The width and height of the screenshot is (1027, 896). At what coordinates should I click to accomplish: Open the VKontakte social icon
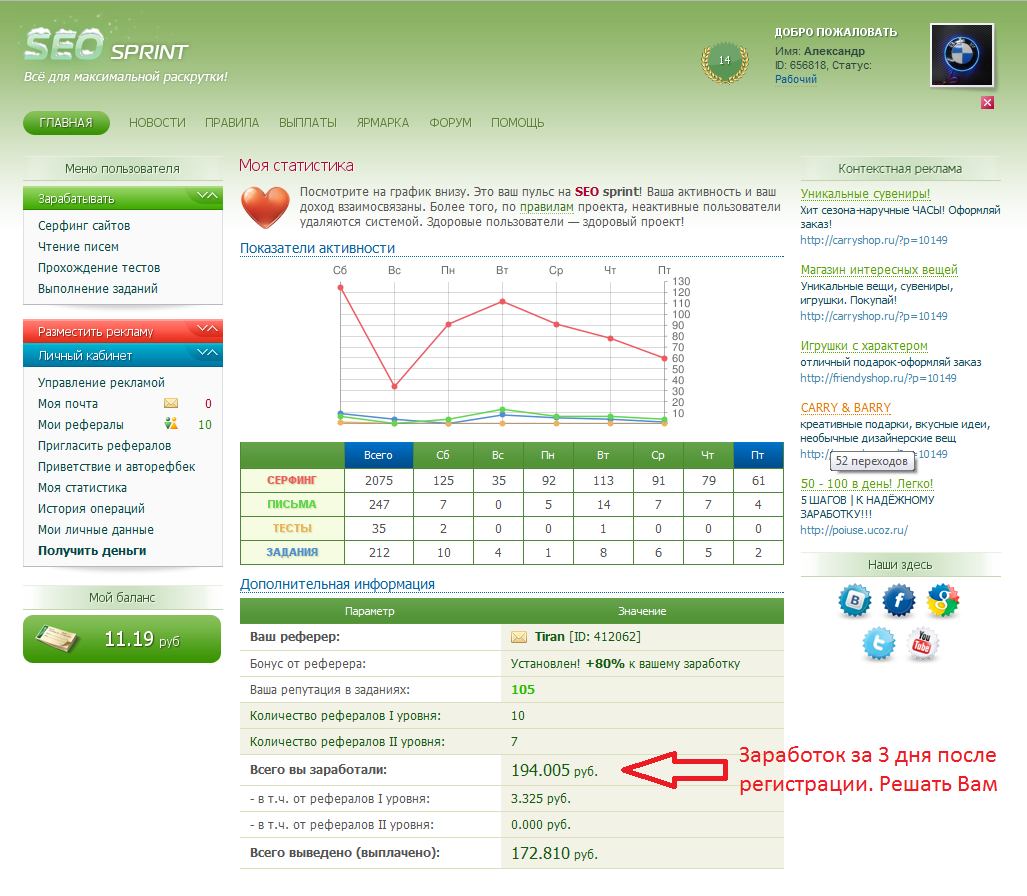(855, 600)
